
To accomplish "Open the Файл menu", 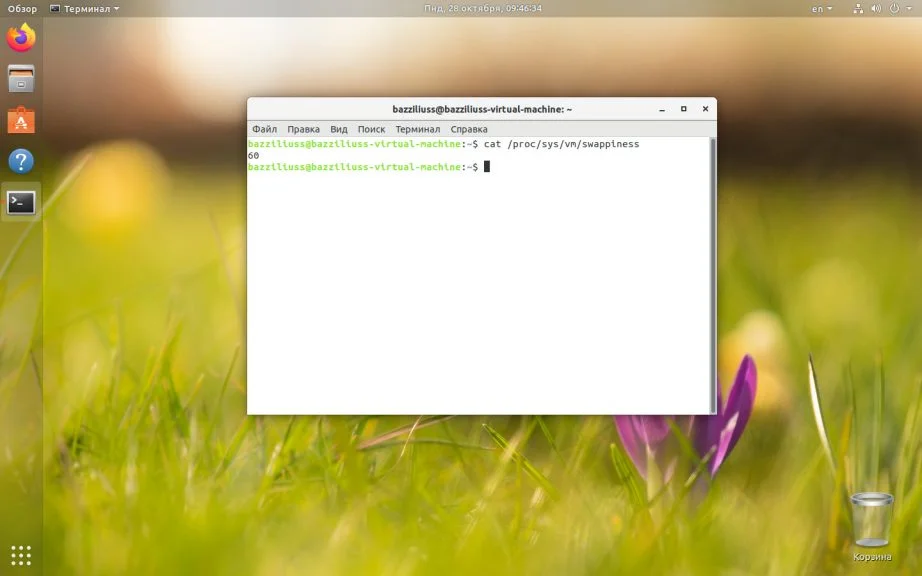I will pyautogui.click(x=265, y=129).
